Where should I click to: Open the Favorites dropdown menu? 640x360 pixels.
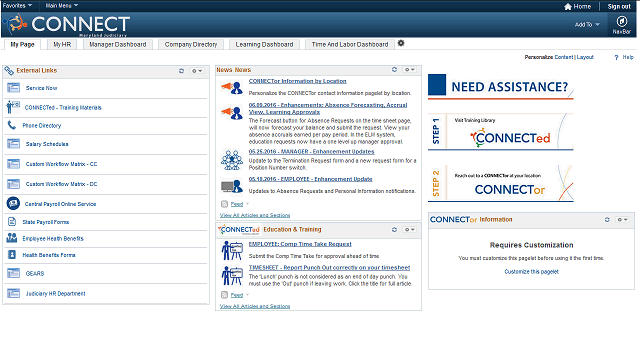[x=17, y=6]
